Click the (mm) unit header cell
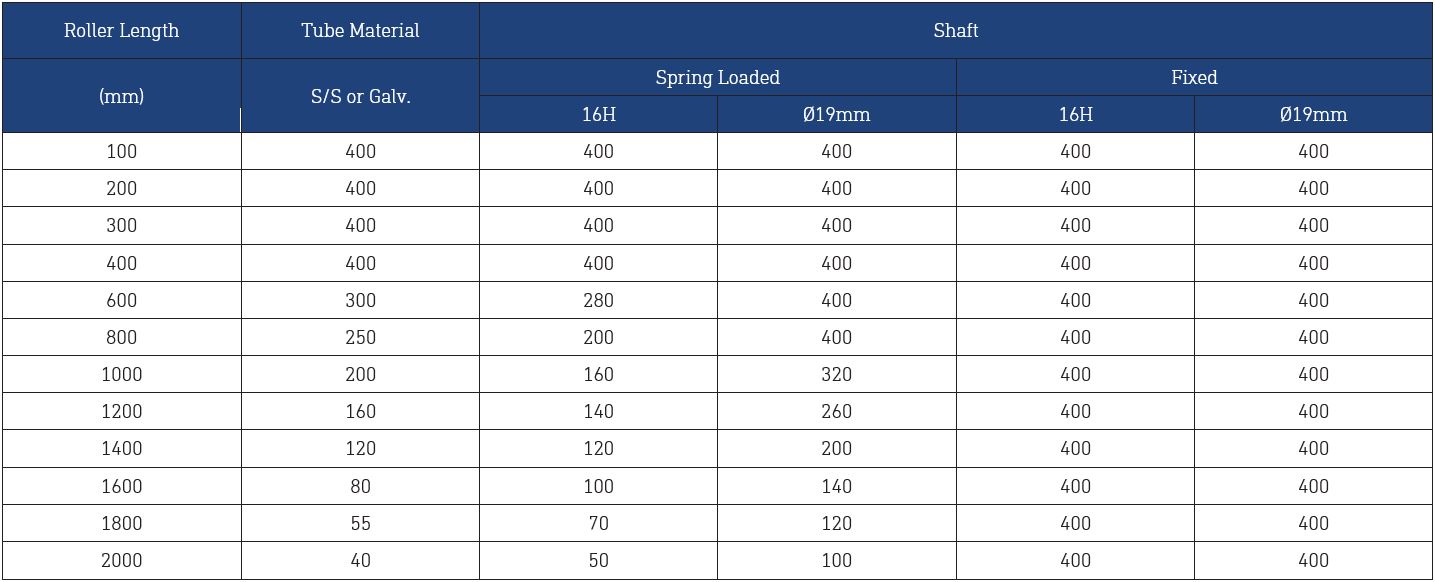The height and width of the screenshot is (582, 1435). point(121,96)
